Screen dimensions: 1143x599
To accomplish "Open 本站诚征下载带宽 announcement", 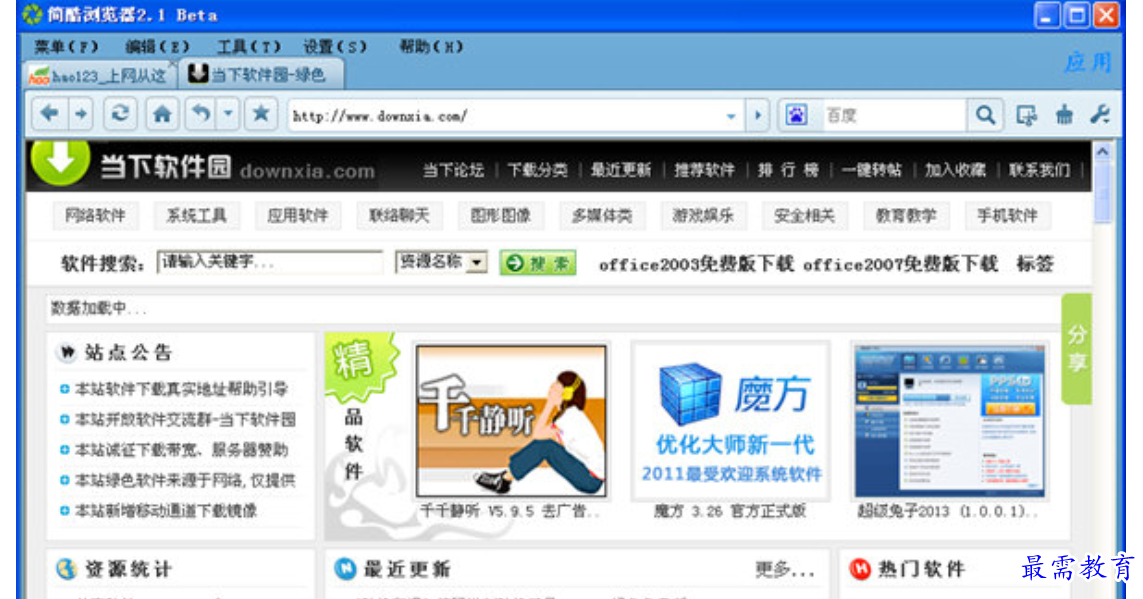I will point(182,450).
